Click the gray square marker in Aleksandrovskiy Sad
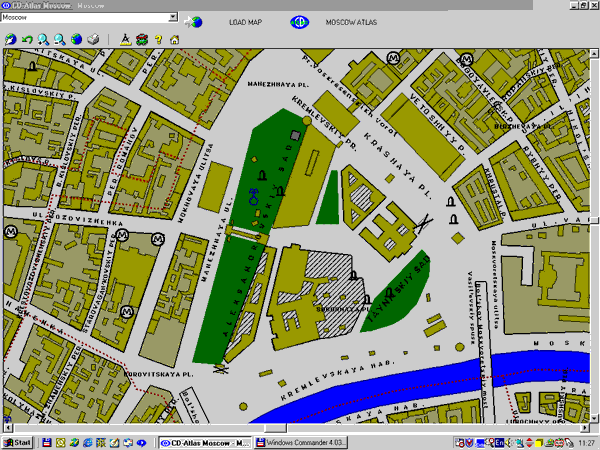This screenshot has width=600, height=450. [295, 135]
